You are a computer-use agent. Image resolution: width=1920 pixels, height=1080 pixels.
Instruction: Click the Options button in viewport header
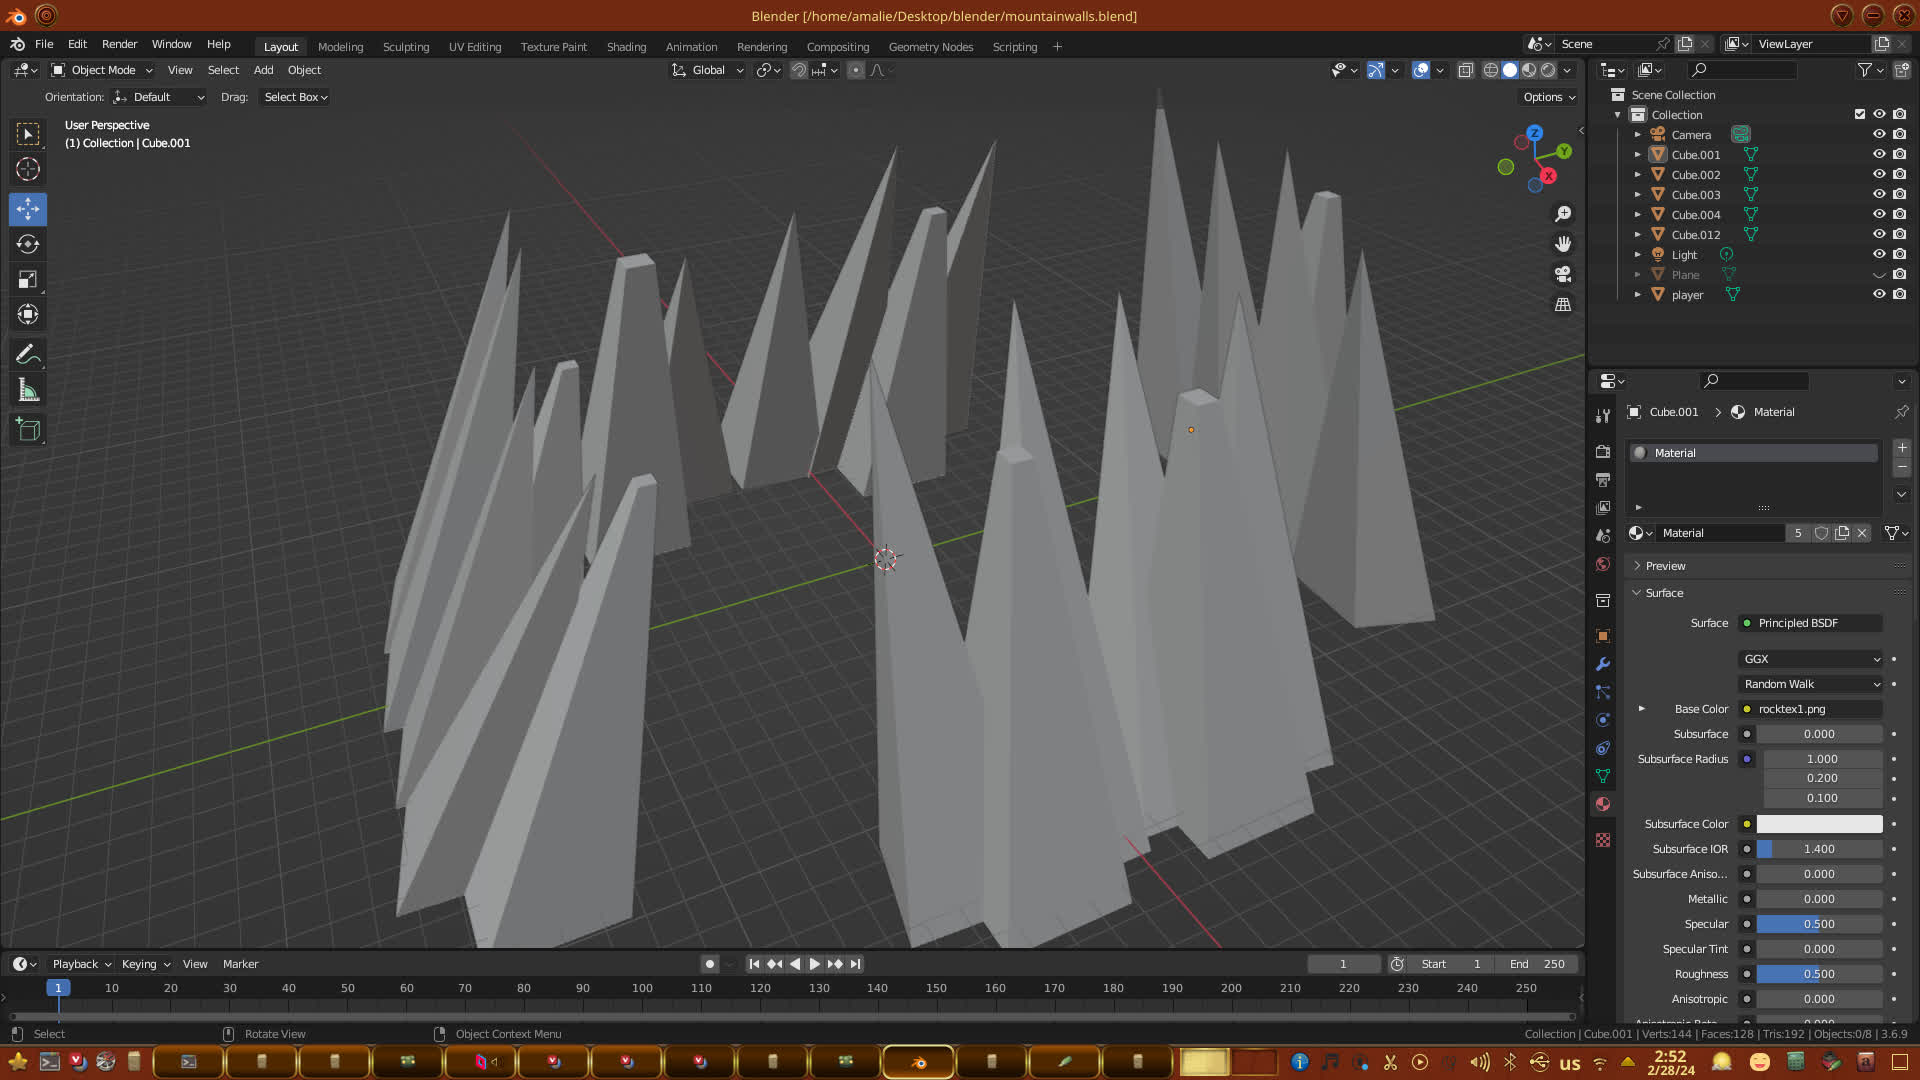pyautogui.click(x=1549, y=97)
